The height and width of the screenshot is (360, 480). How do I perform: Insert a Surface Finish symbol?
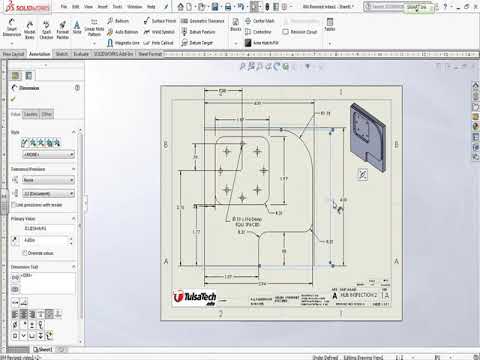[160, 21]
